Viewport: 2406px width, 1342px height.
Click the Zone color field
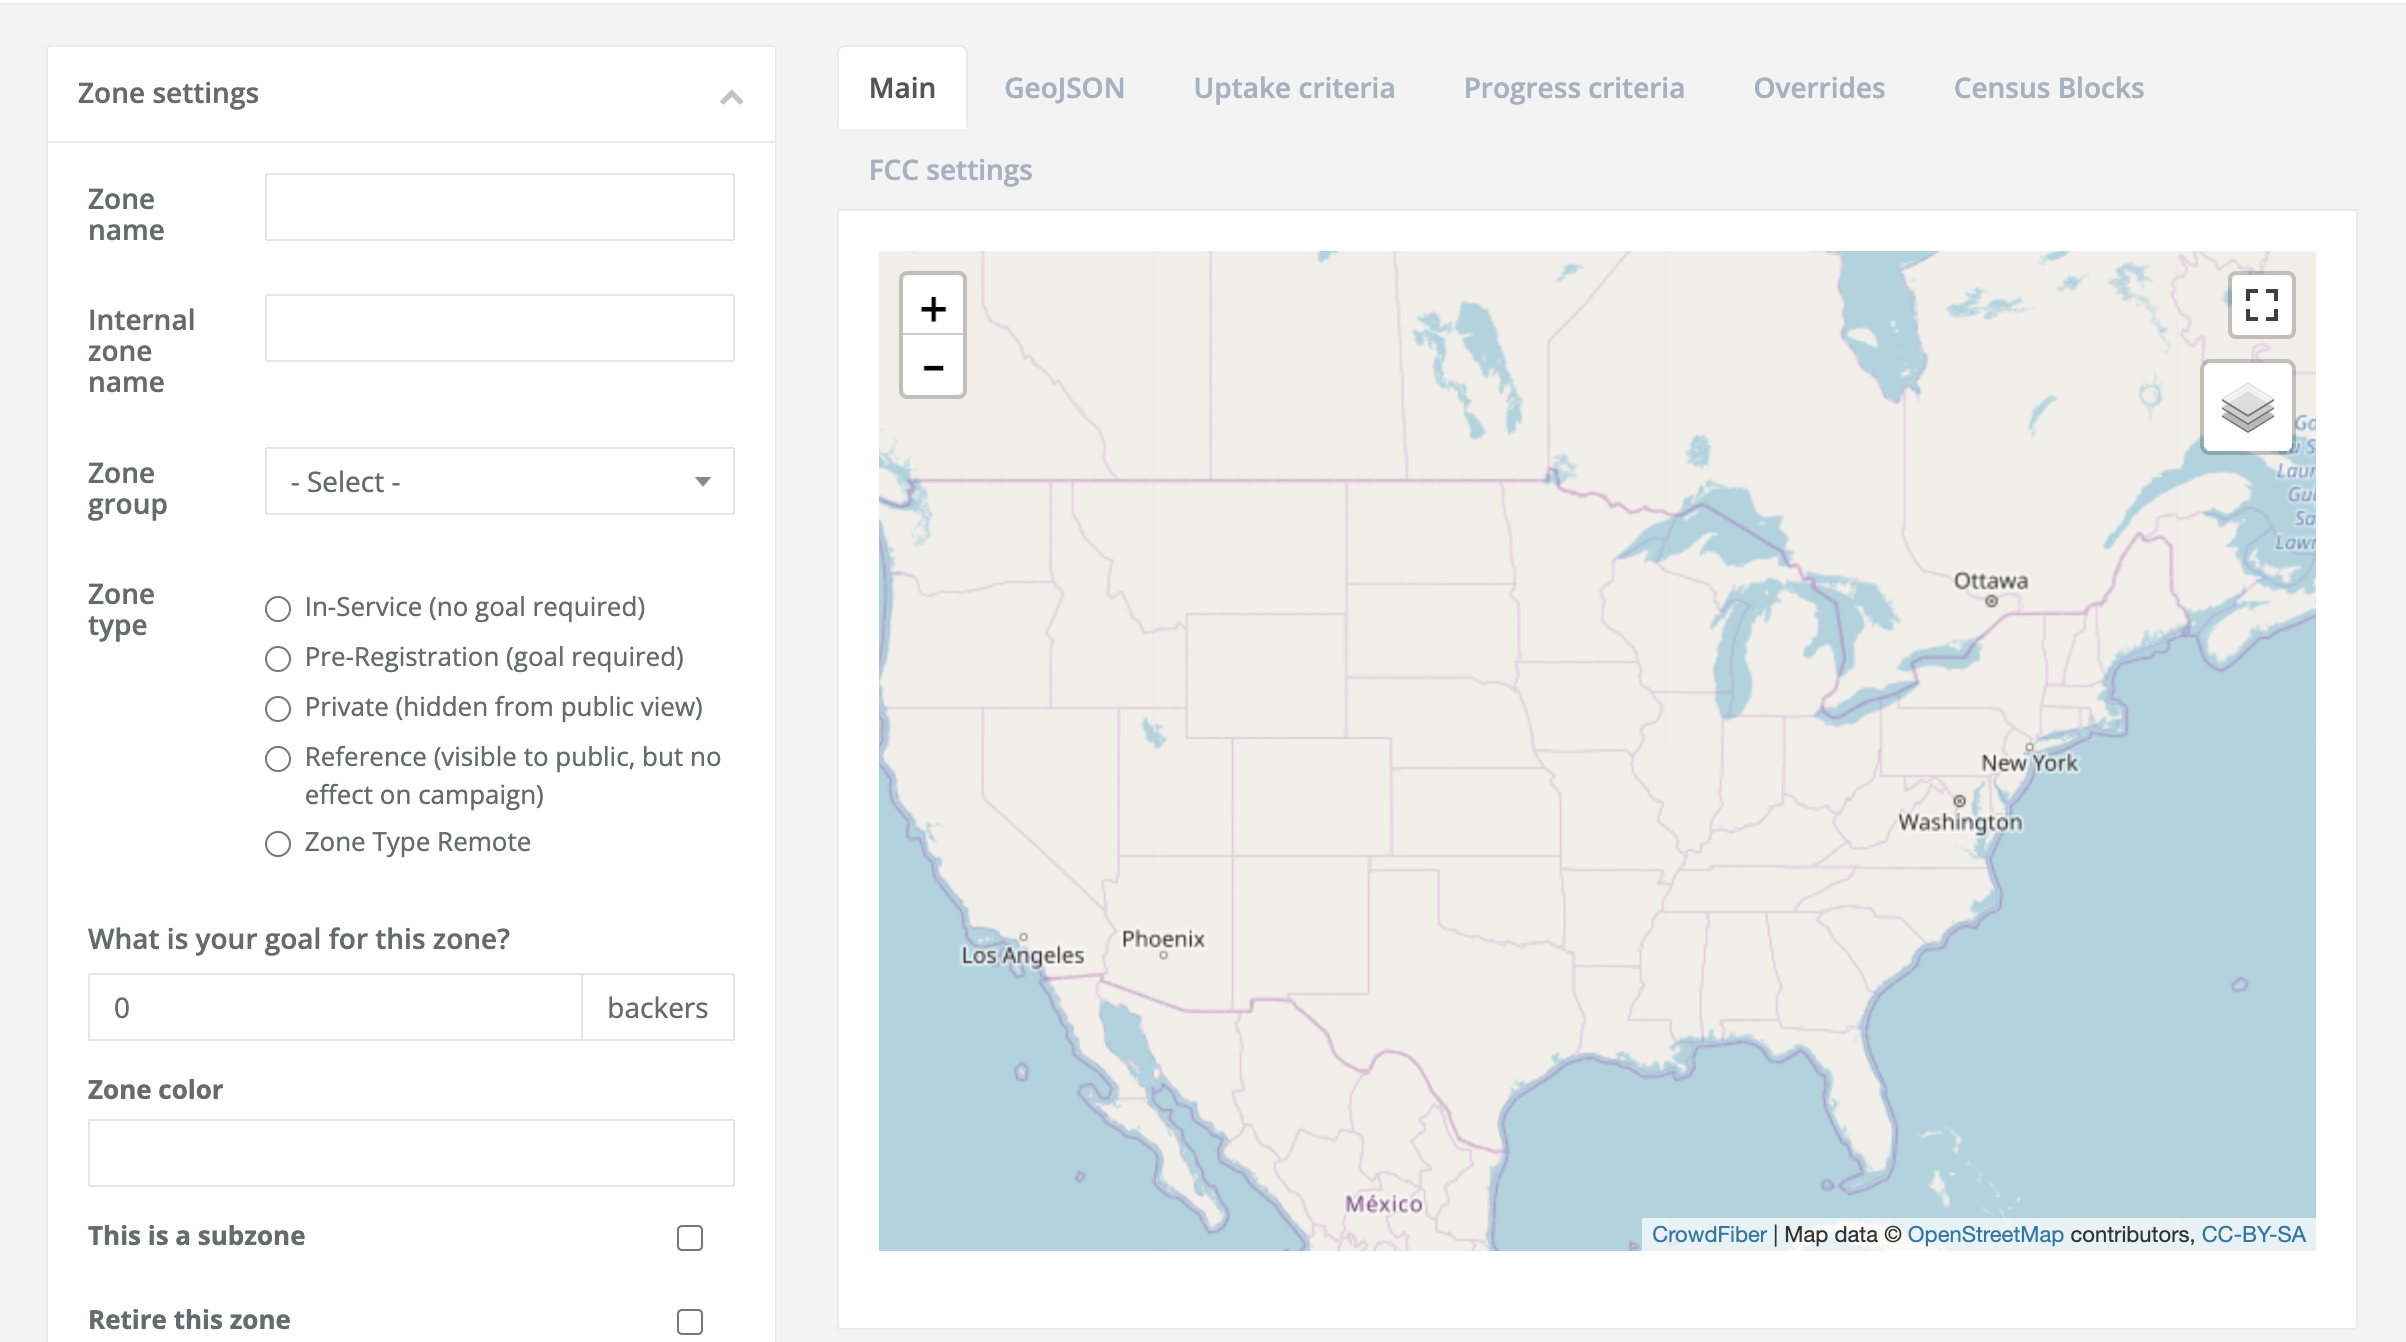[411, 1152]
